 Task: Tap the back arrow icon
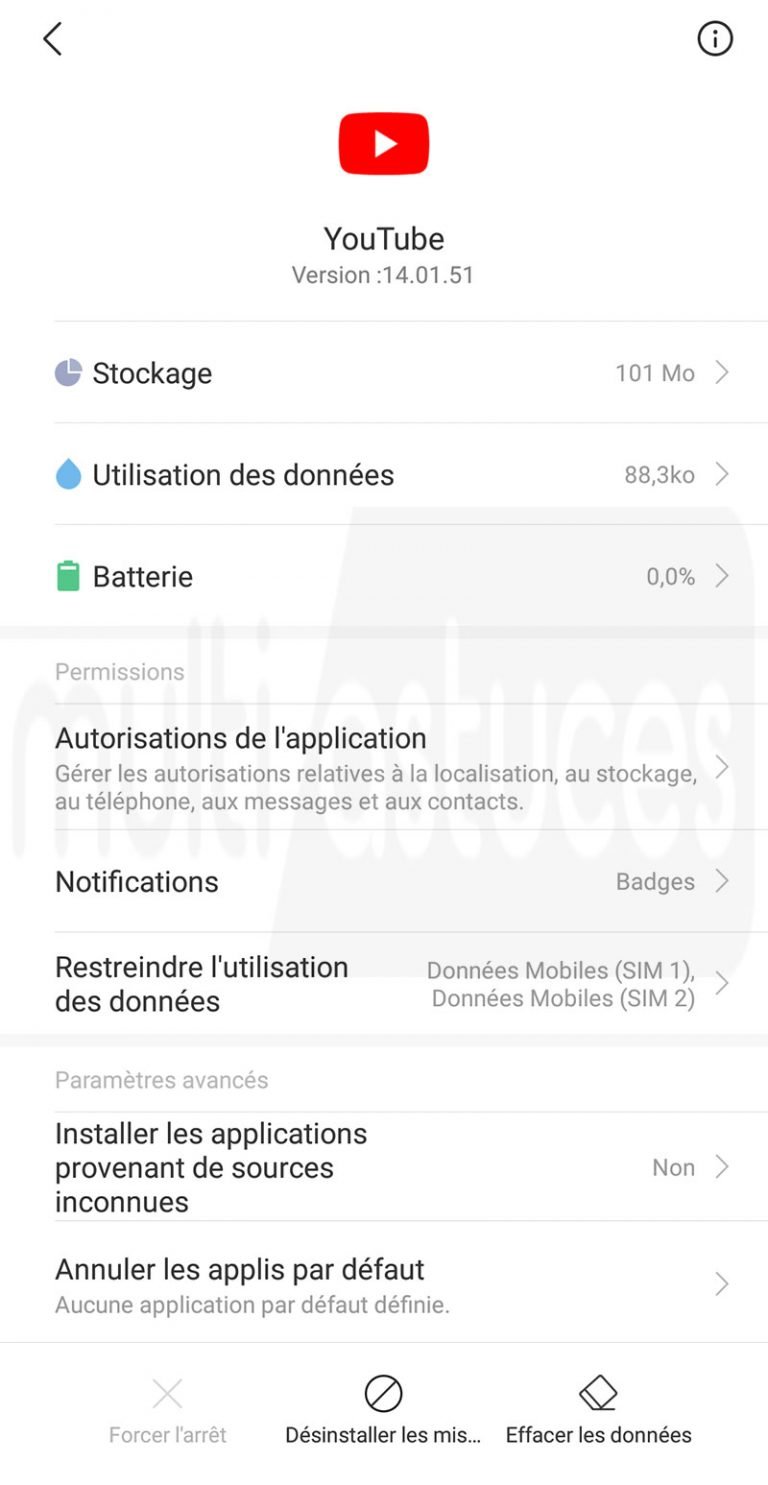[x=53, y=39]
